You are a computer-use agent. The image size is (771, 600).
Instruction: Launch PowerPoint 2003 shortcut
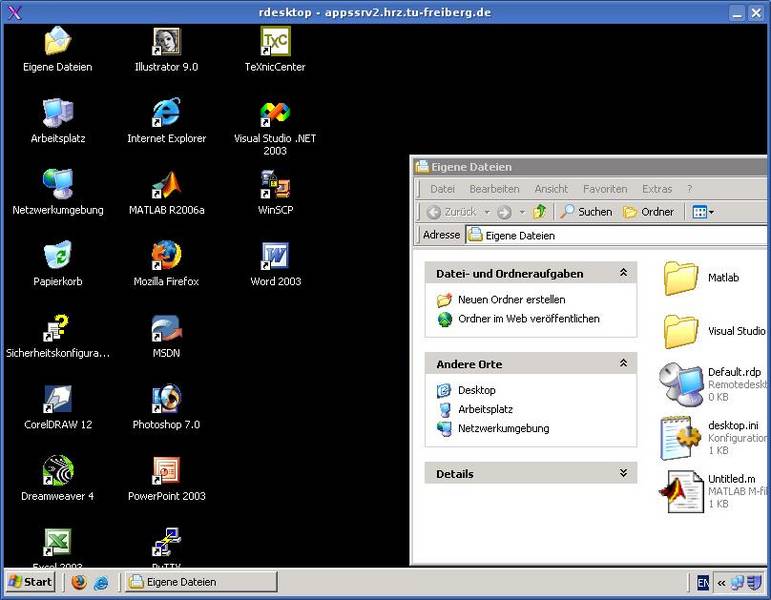[x=166, y=478]
